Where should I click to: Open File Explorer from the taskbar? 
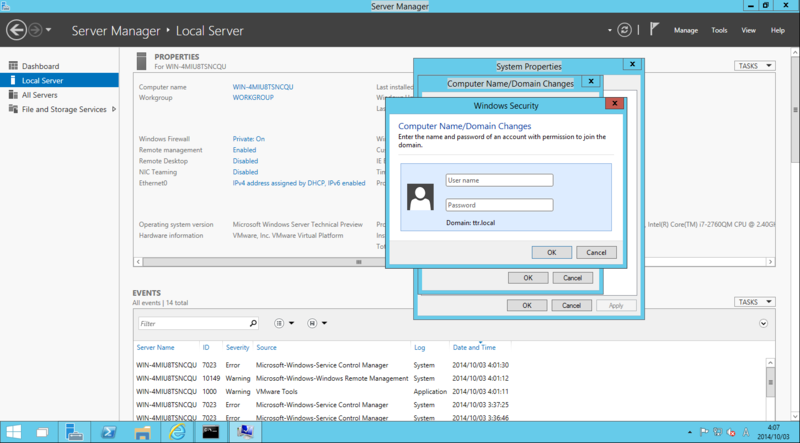(x=142, y=432)
